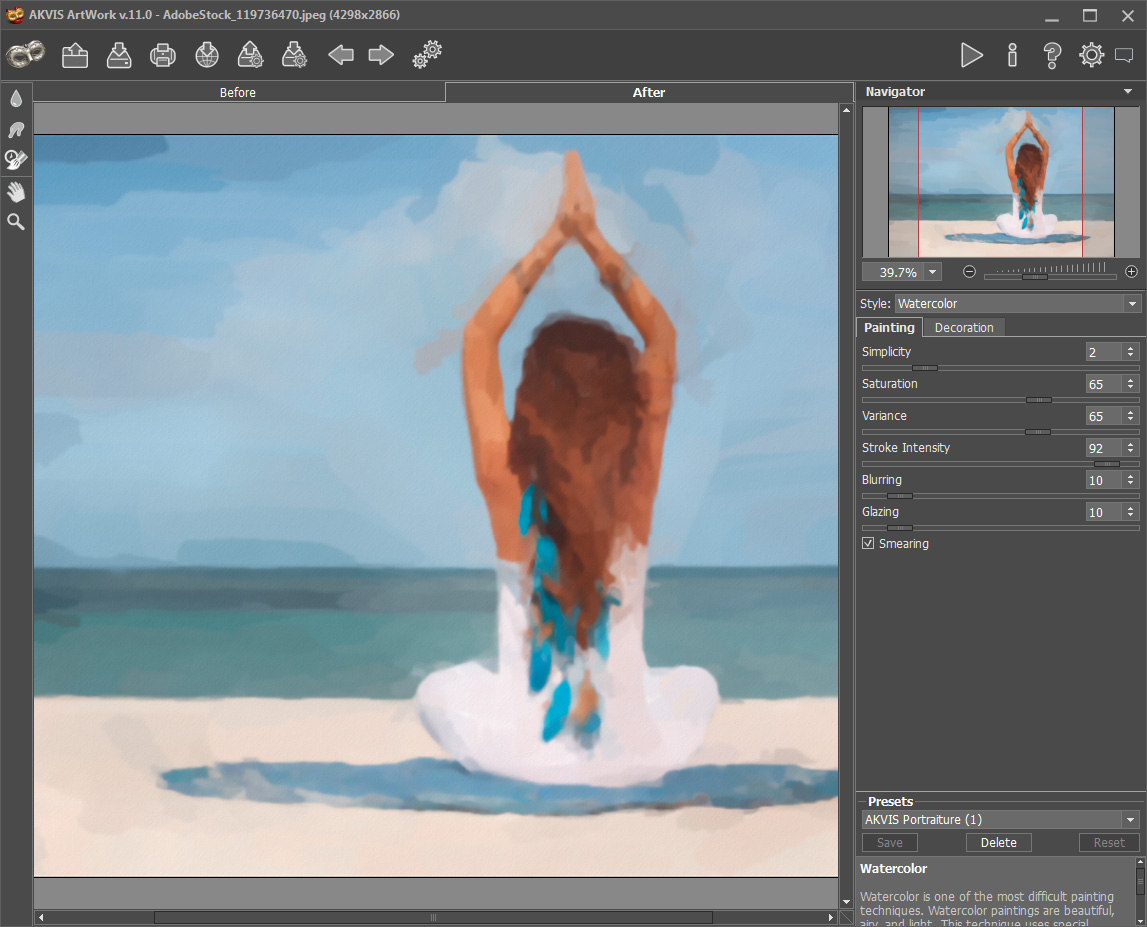Grab the Hand tool for panning

coord(15,191)
